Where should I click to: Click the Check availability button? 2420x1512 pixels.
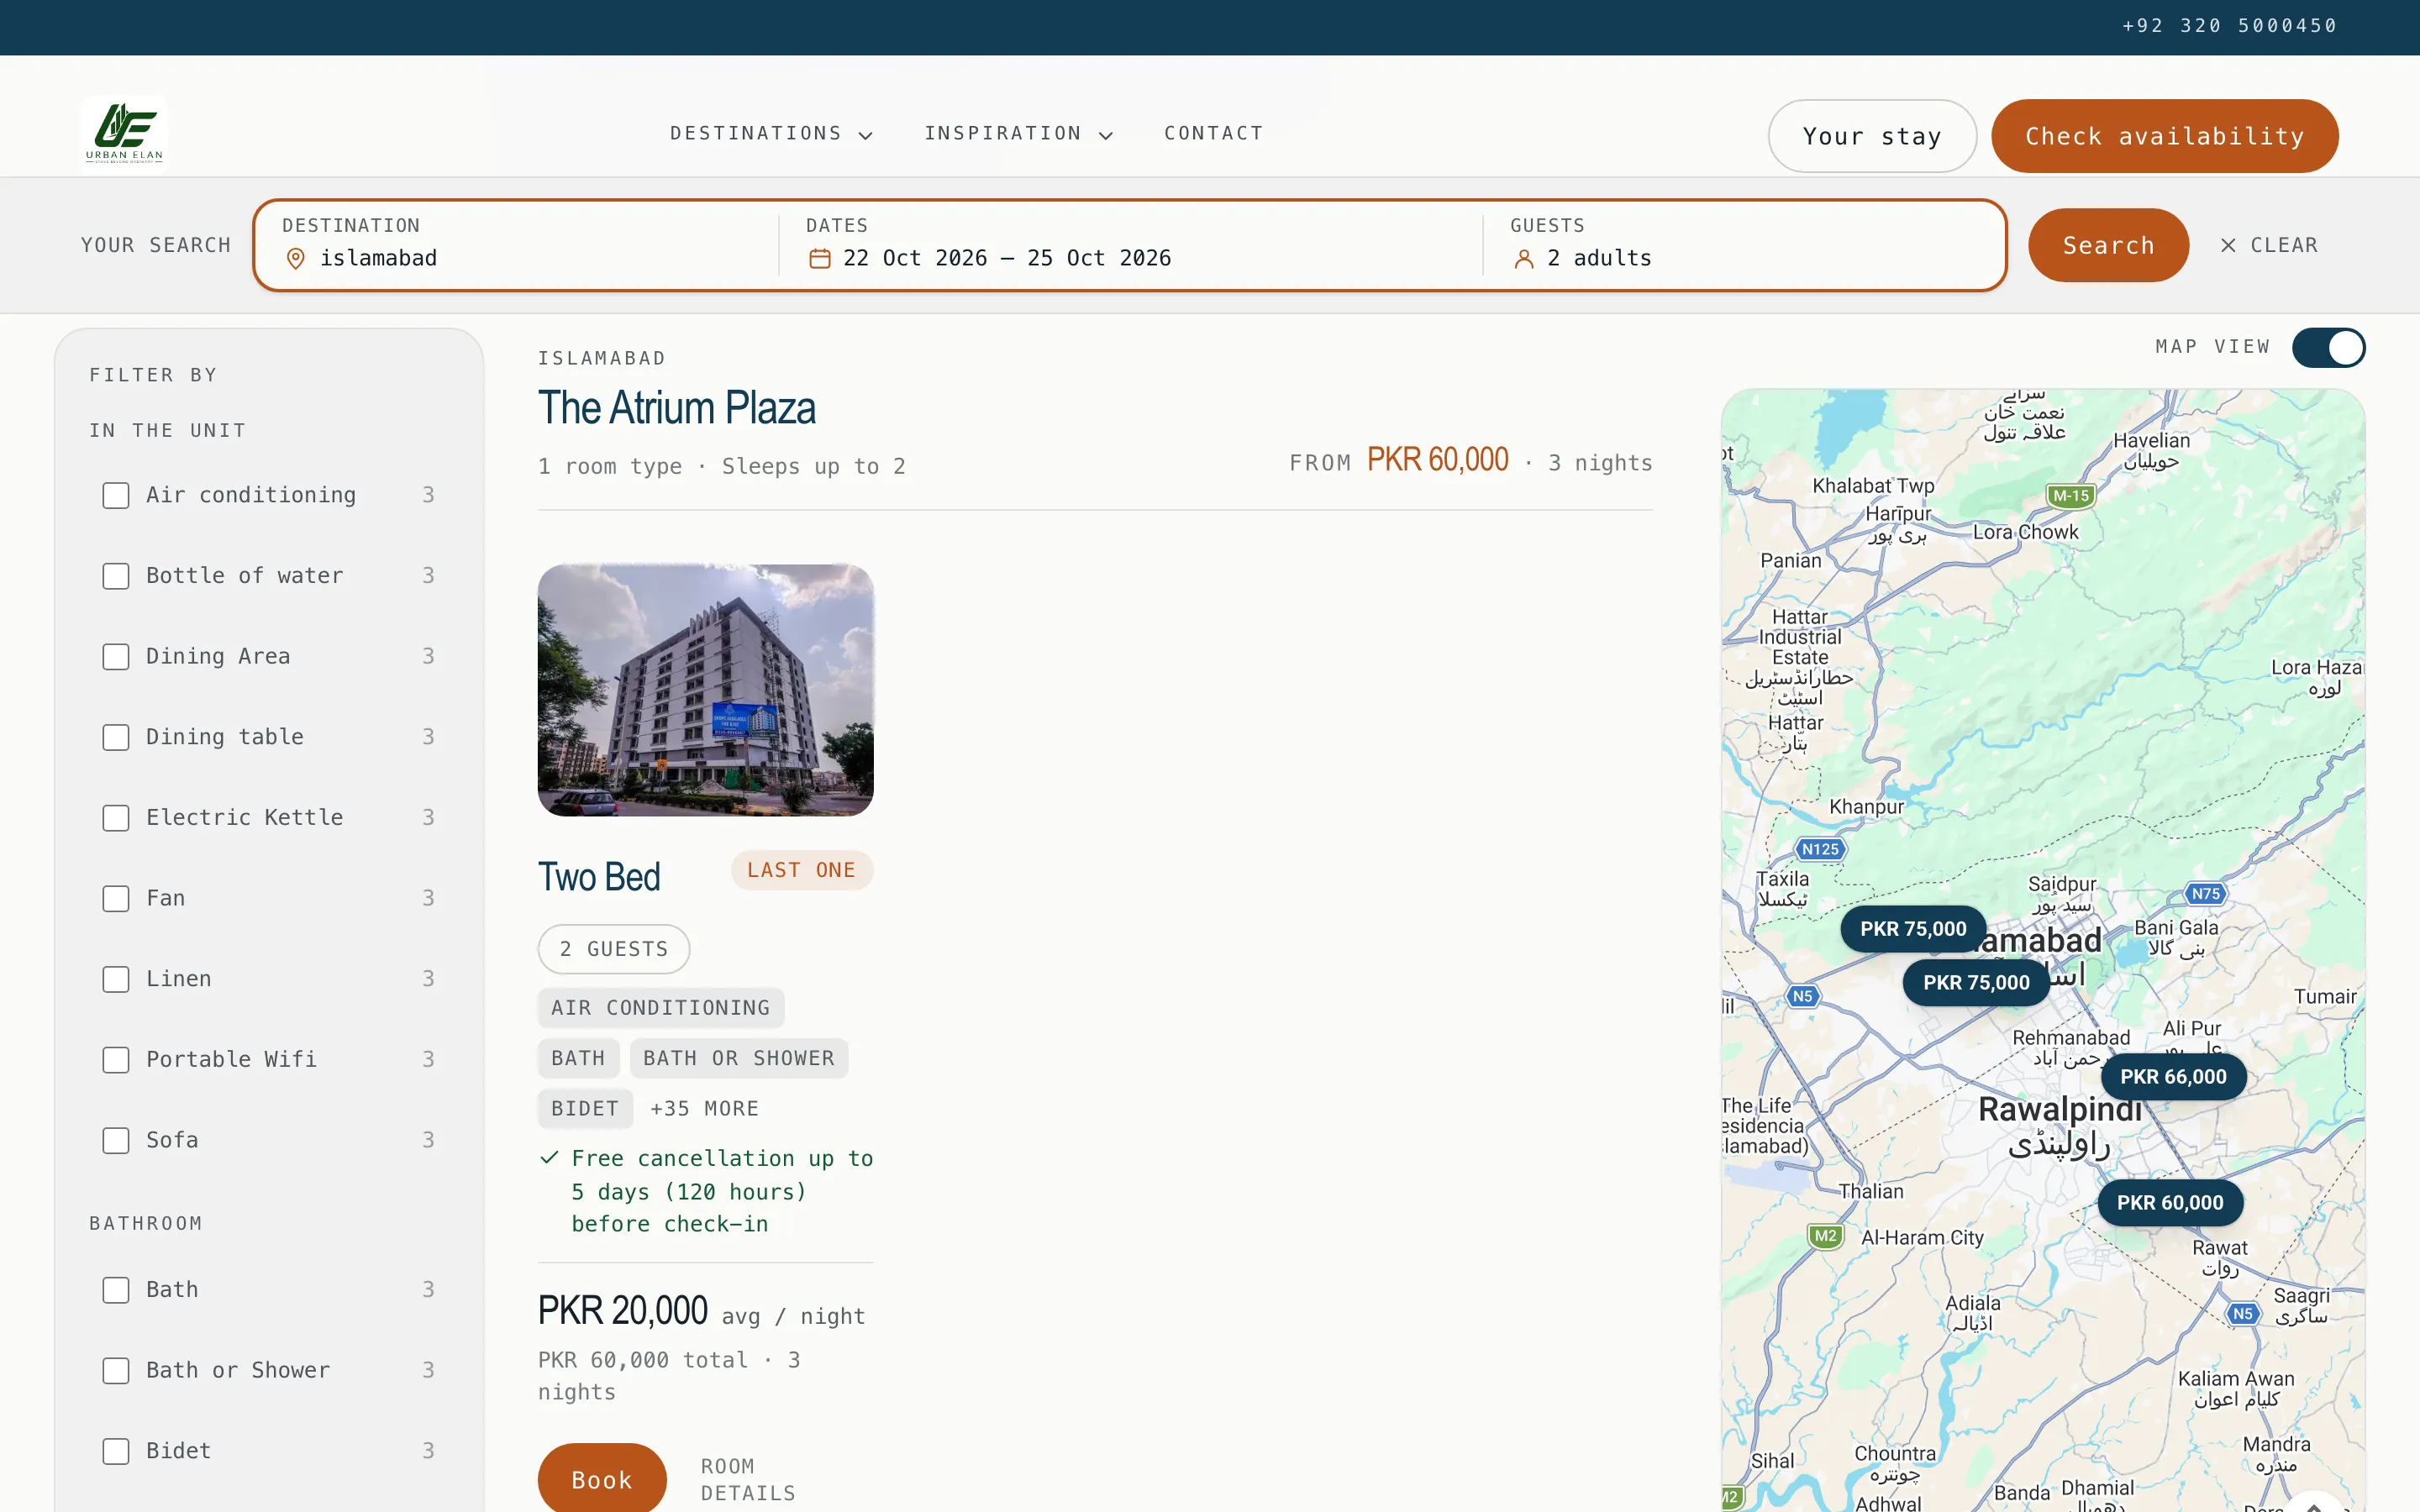click(2164, 136)
